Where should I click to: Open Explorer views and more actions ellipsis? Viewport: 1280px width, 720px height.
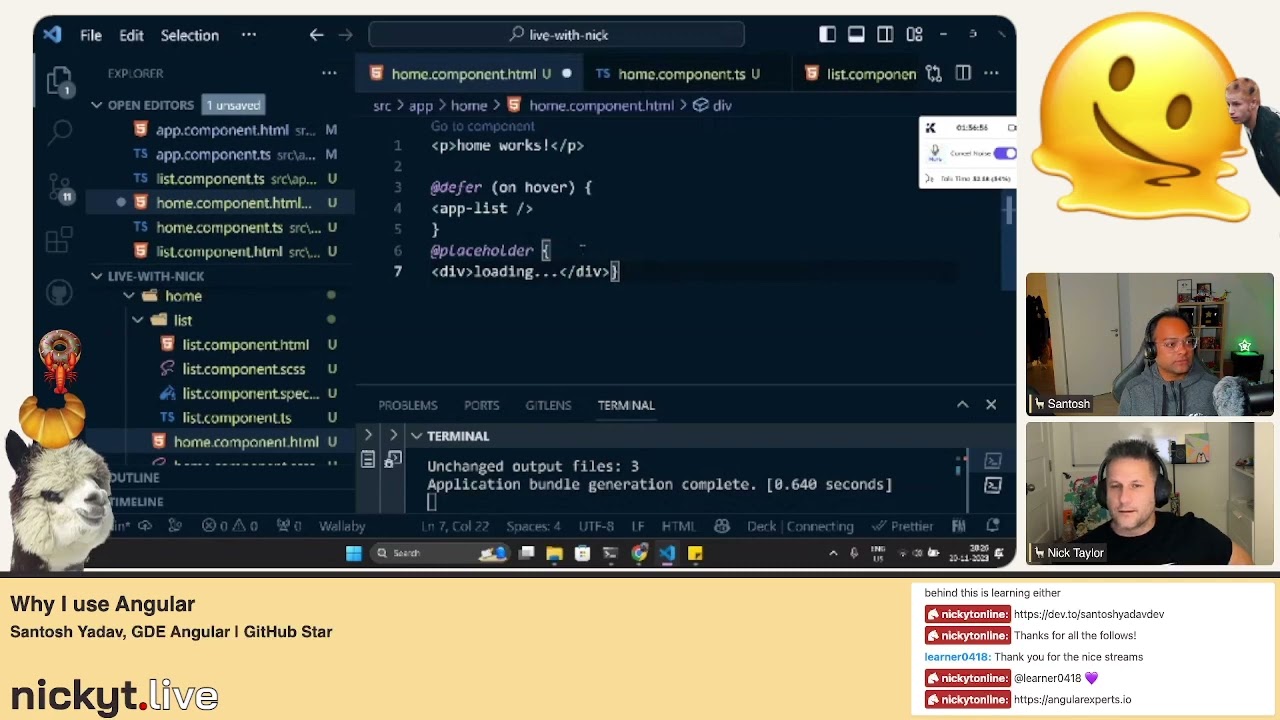(x=329, y=73)
